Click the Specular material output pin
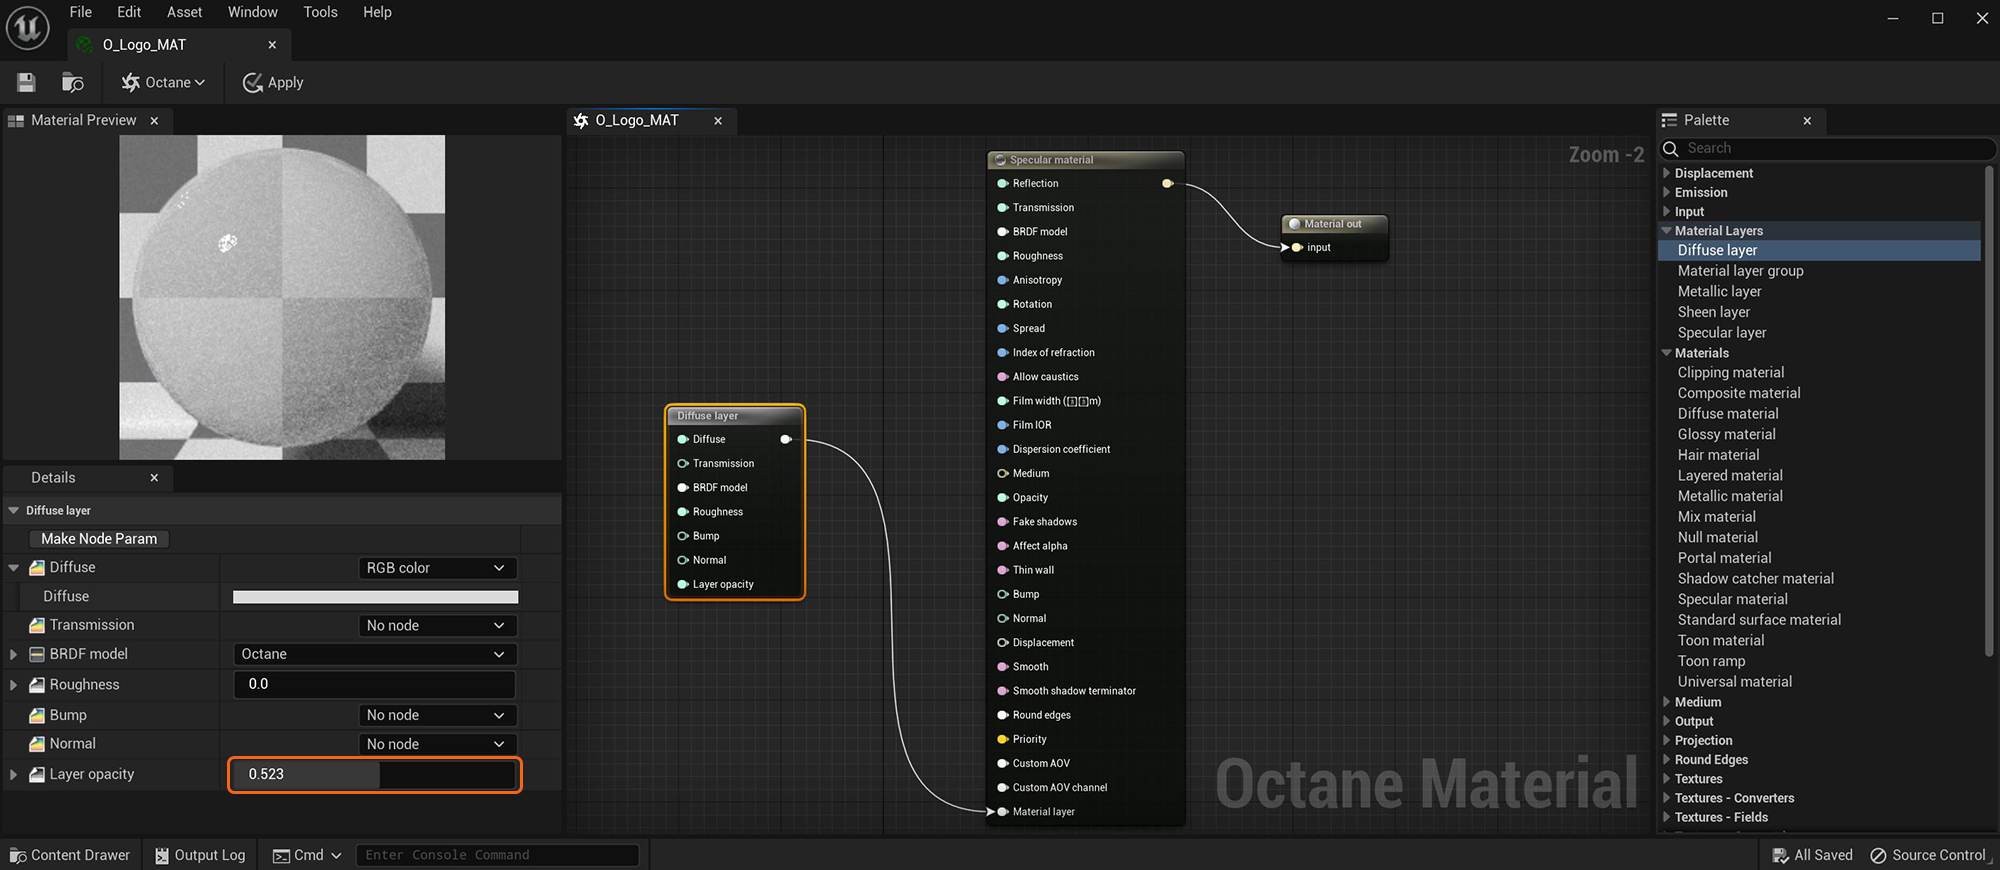 pyautogui.click(x=1167, y=183)
